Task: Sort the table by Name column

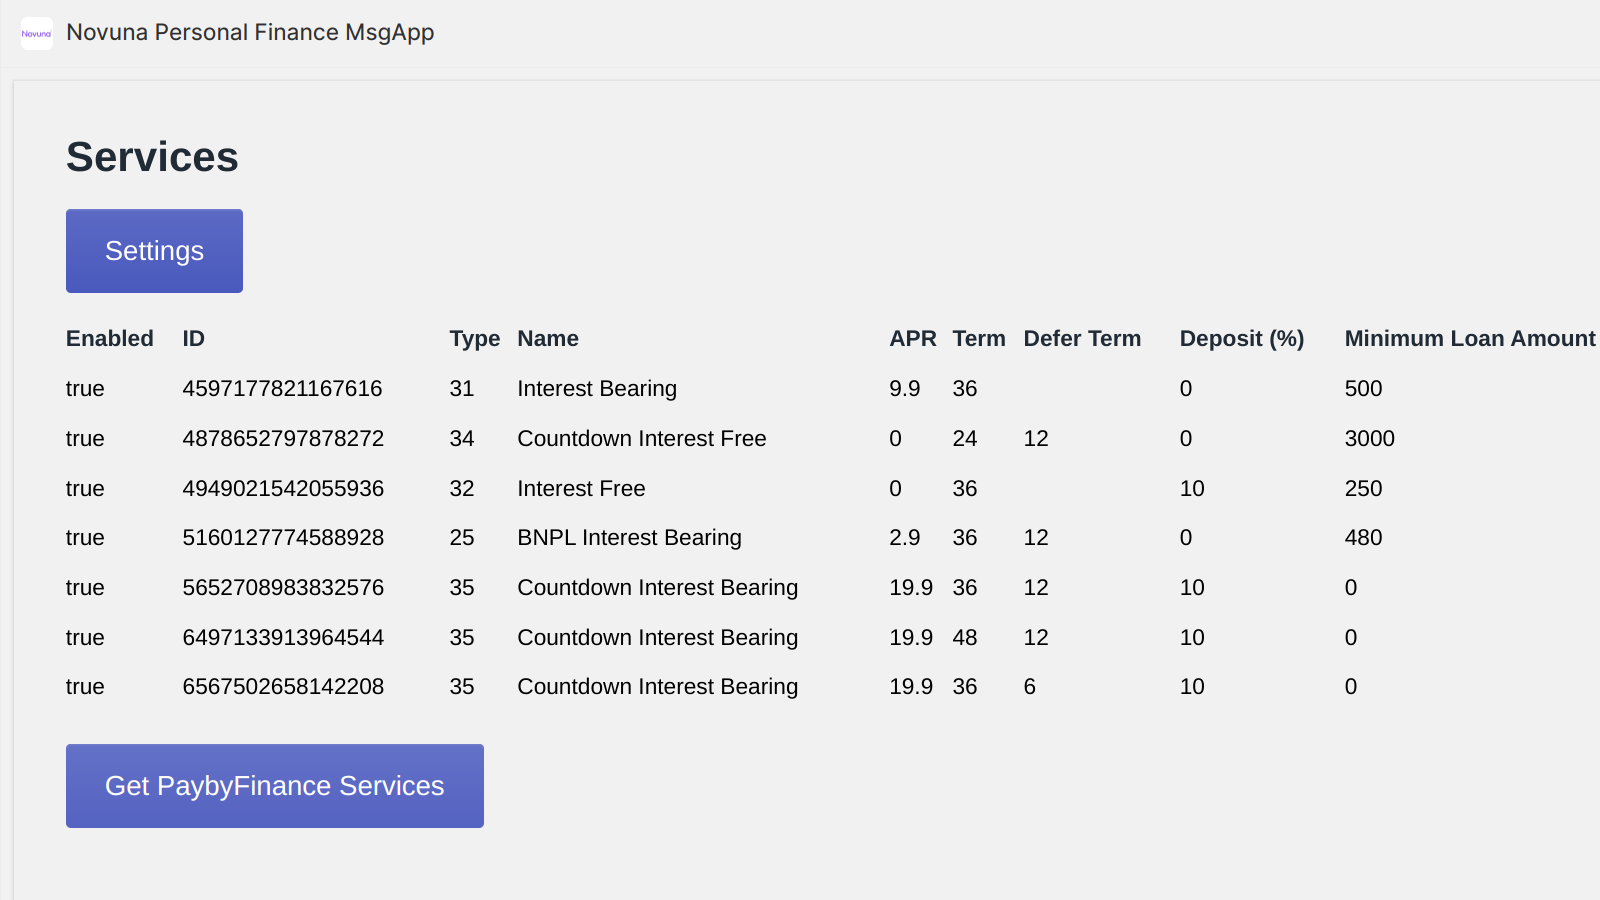Action: (x=548, y=338)
